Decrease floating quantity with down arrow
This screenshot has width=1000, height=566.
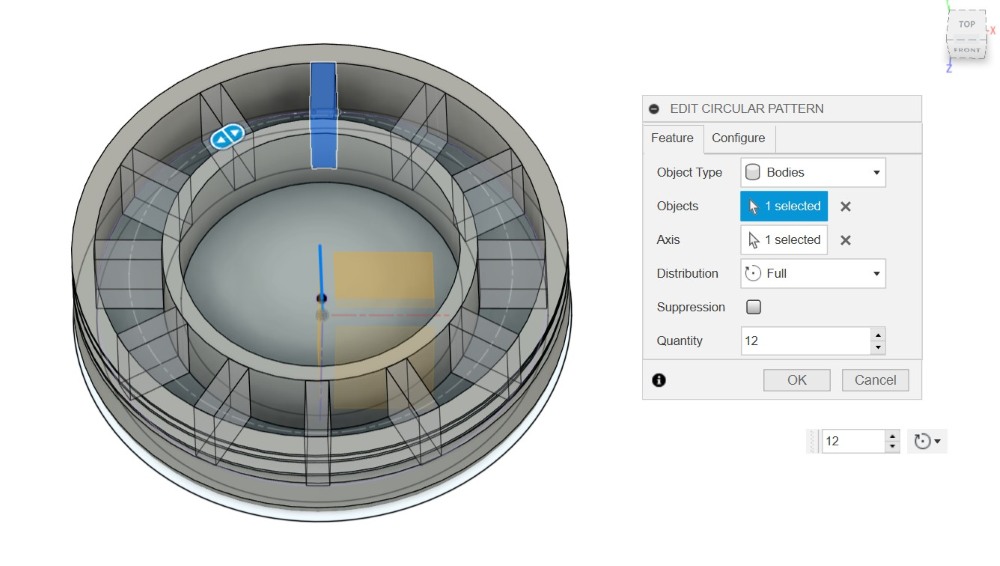[x=893, y=447]
